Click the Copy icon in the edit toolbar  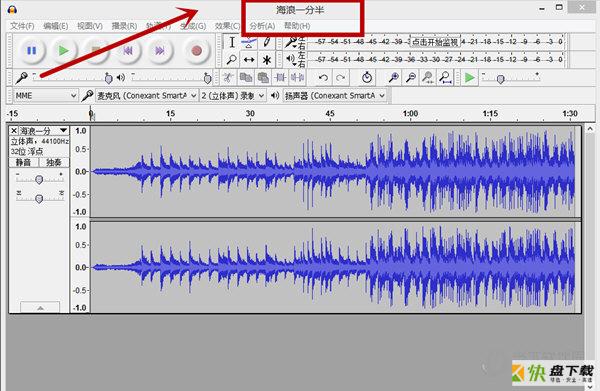tap(246, 78)
